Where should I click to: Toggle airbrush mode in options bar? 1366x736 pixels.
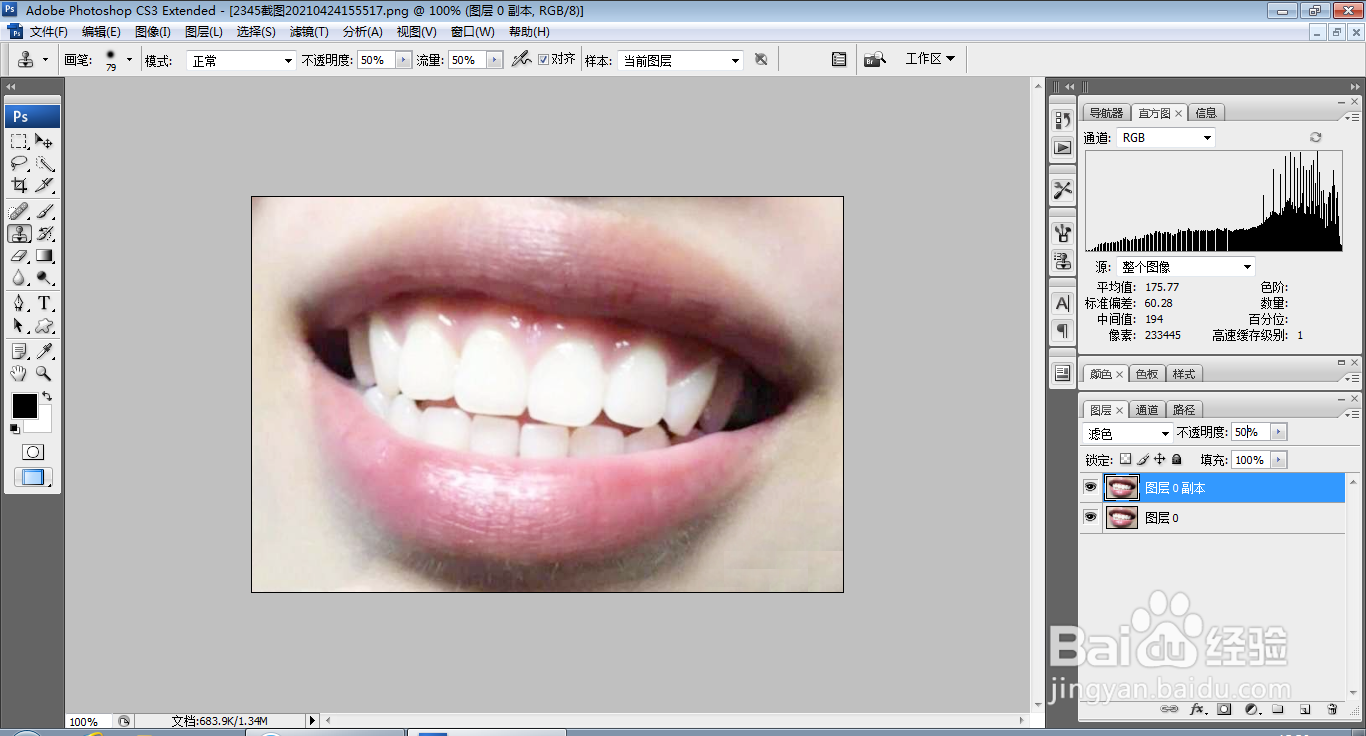point(521,60)
